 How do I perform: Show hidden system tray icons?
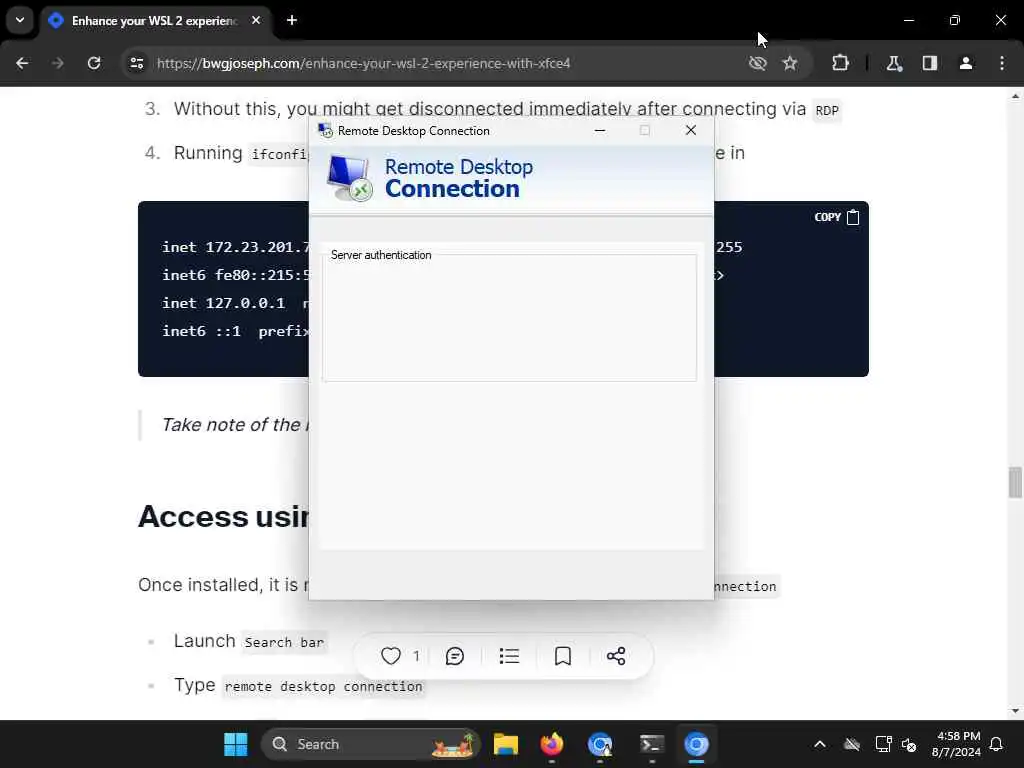point(820,744)
